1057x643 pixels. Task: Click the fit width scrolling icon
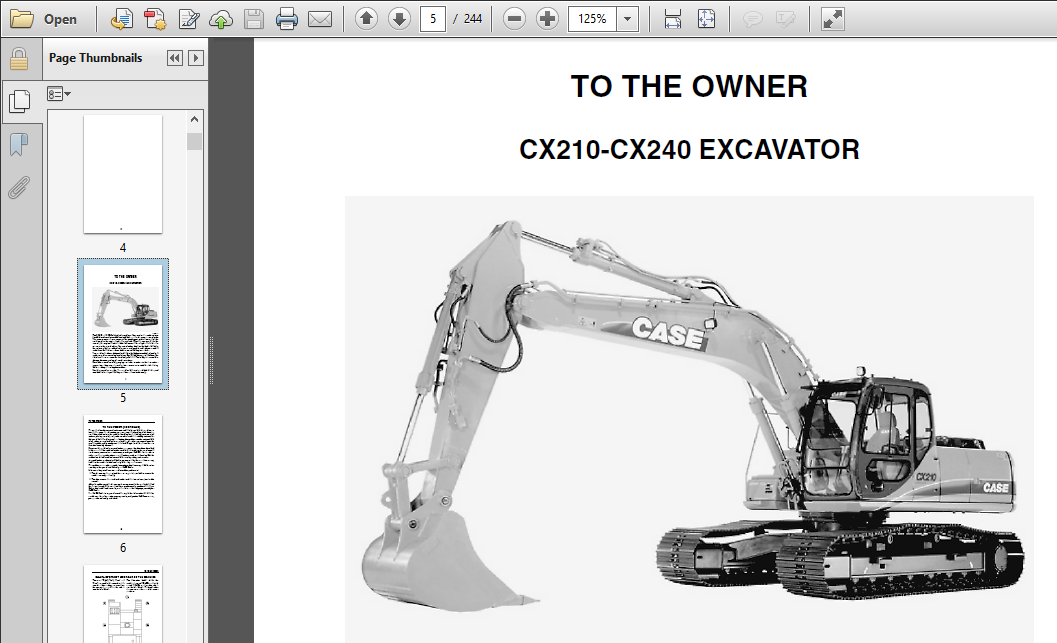point(673,19)
